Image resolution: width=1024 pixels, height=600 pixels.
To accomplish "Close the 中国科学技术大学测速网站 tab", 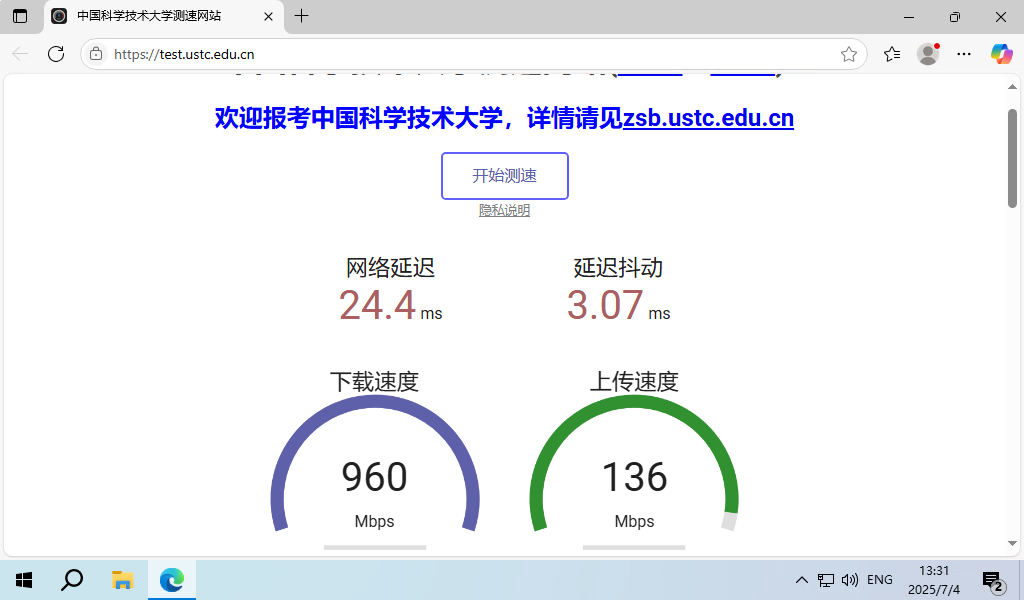I will (x=268, y=16).
